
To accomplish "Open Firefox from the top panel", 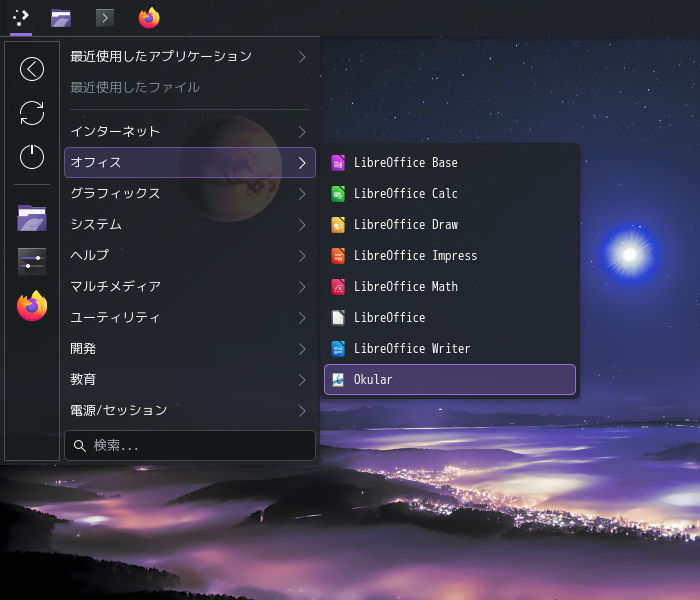I will (149, 18).
